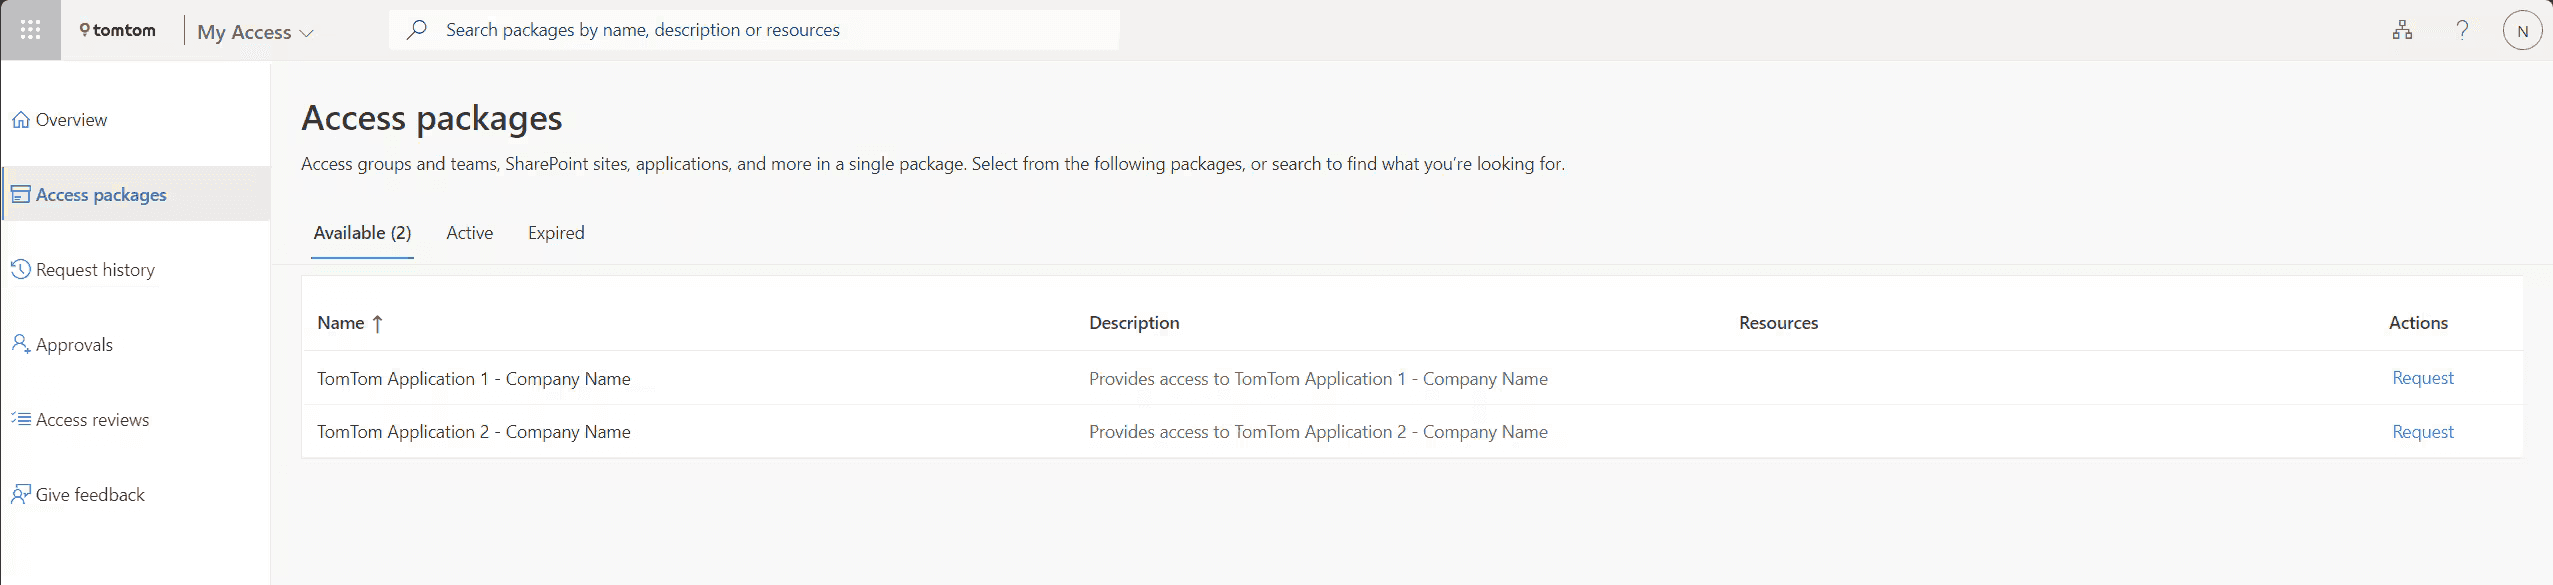Click the search magnifier icon
Image resolution: width=2553 pixels, height=585 pixels.
point(417,30)
